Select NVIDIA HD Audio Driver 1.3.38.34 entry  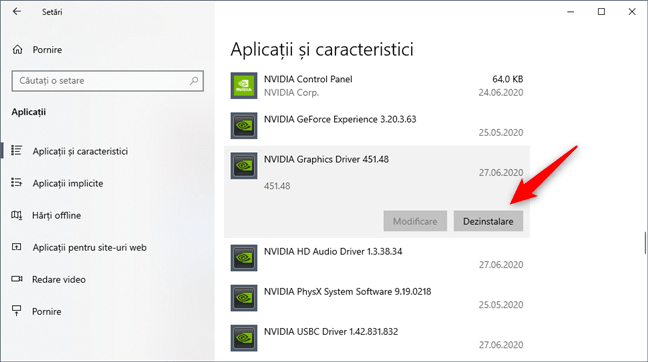(333, 251)
